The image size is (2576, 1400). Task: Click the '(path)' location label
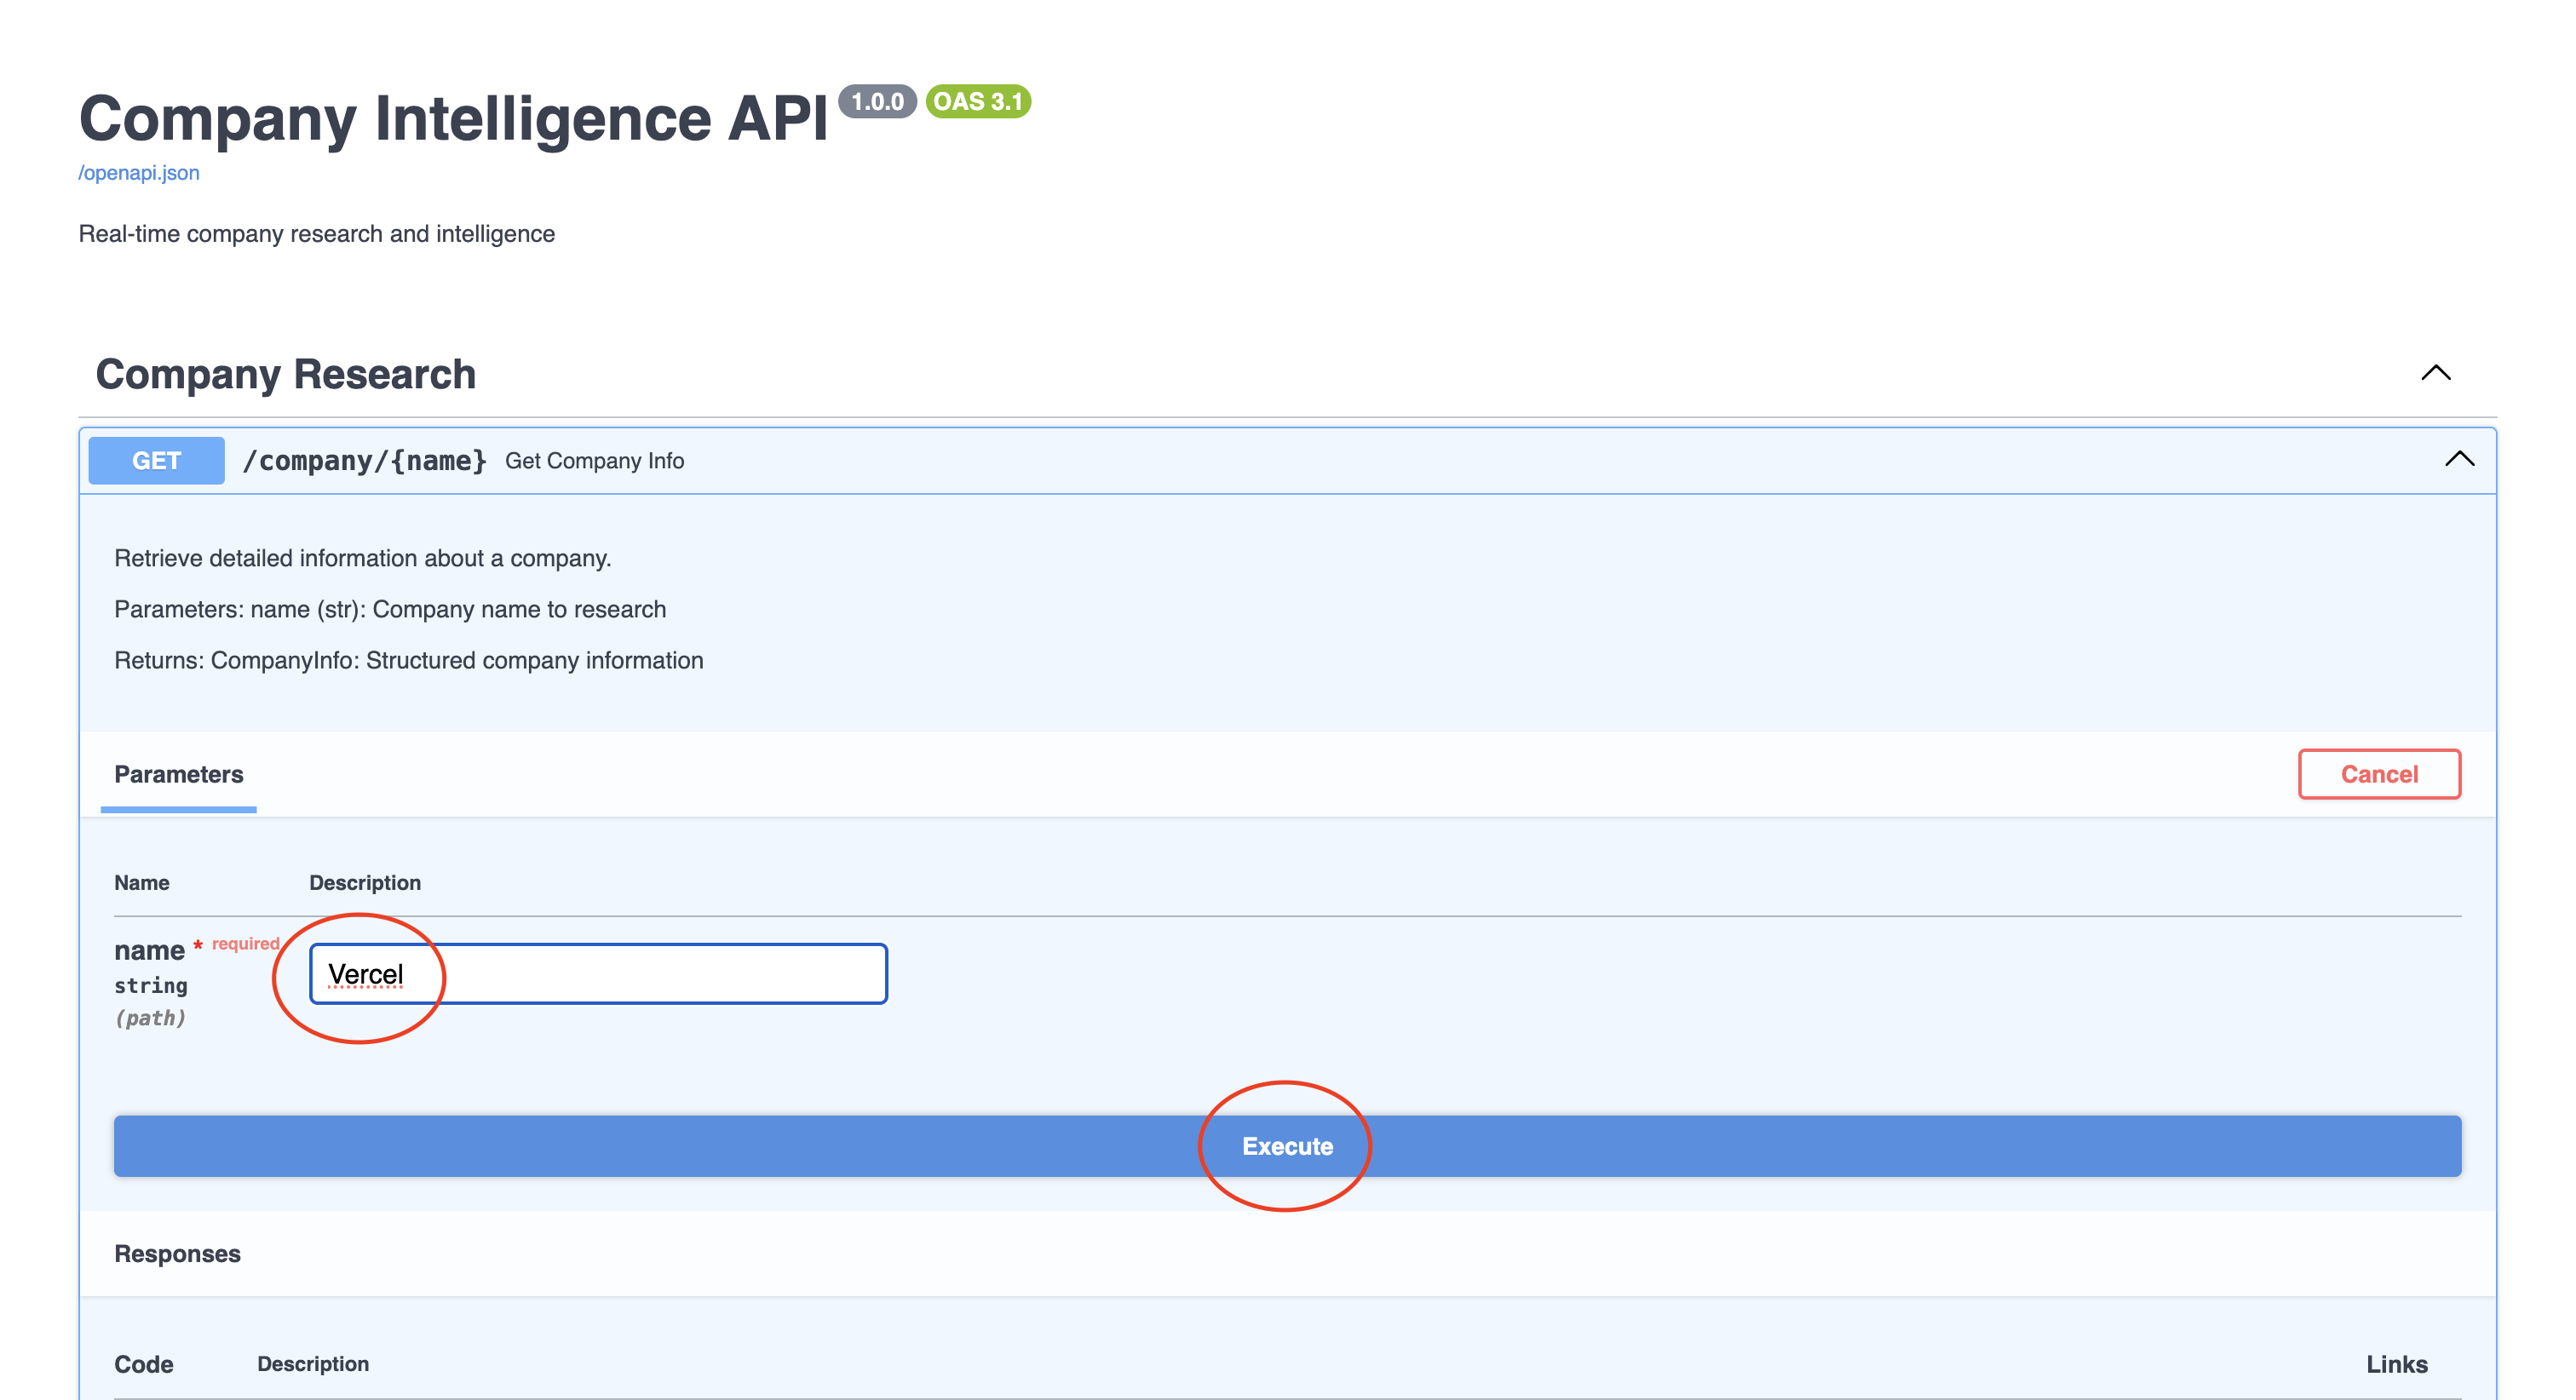pyautogui.click(x=150, y=1018)
